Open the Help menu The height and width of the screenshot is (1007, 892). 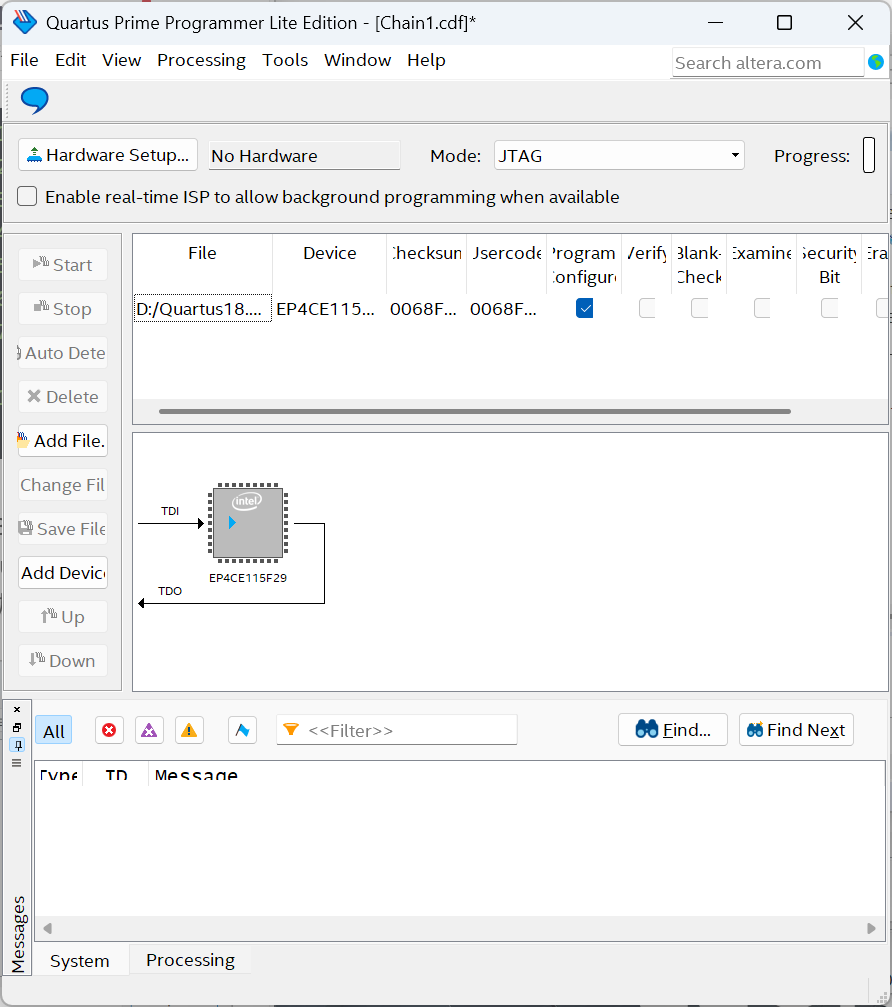[x=426, y=60]
